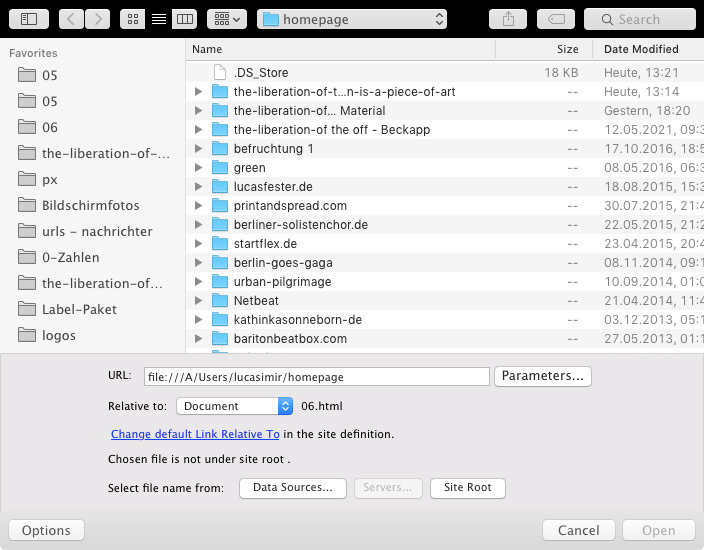Image resolution: width=704 pixels, height=550 pixels.
Task: Go back to previous folder
Action: coord(71,19)
